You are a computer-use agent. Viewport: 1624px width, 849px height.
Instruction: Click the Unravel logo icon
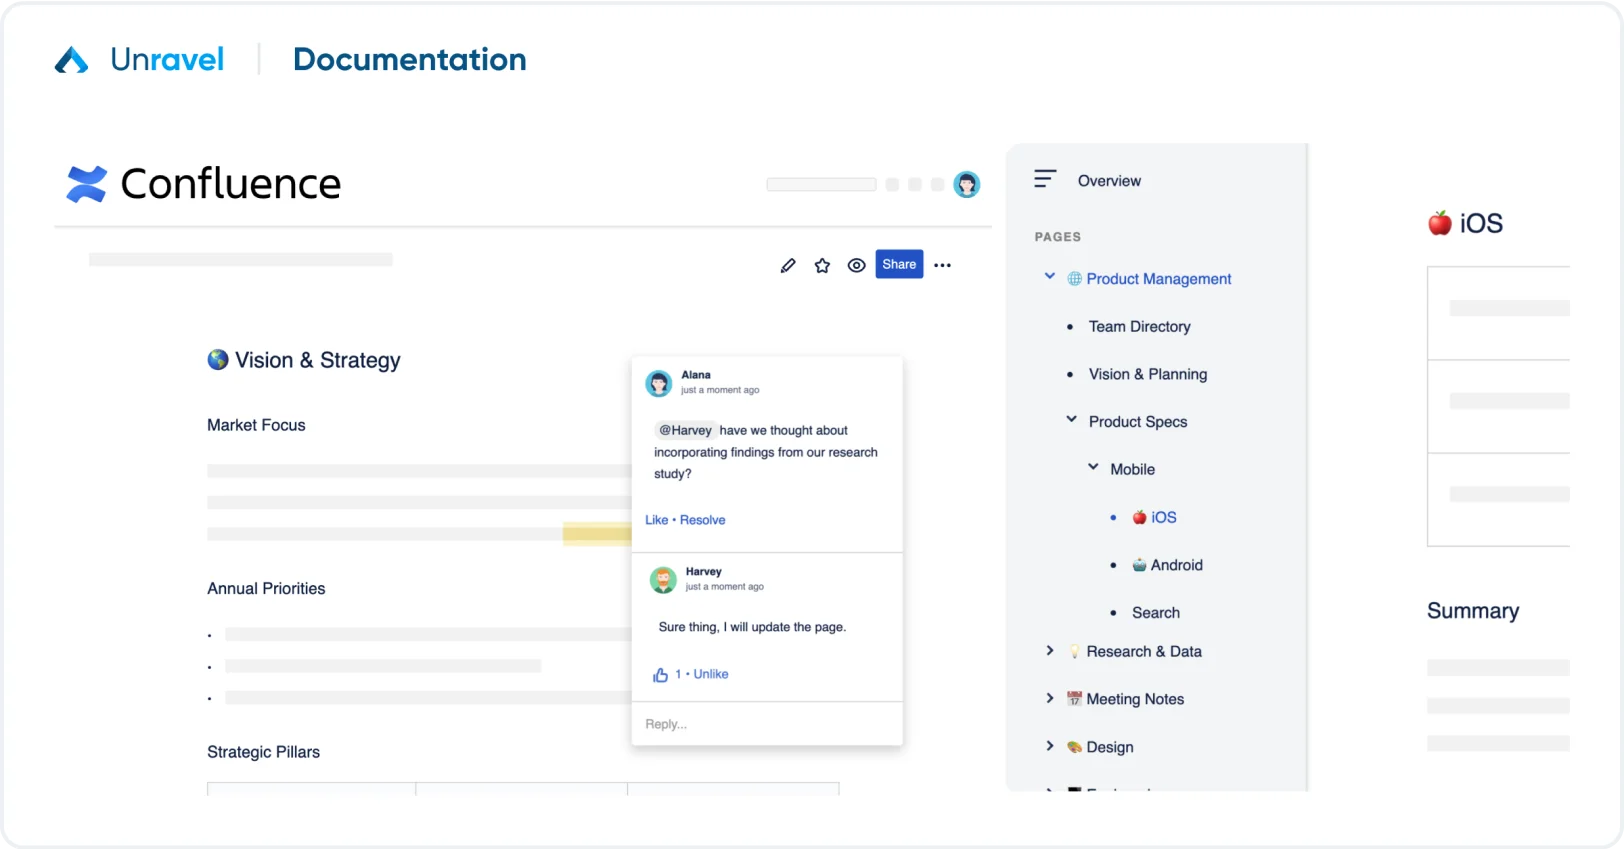[x=71, y=60]
